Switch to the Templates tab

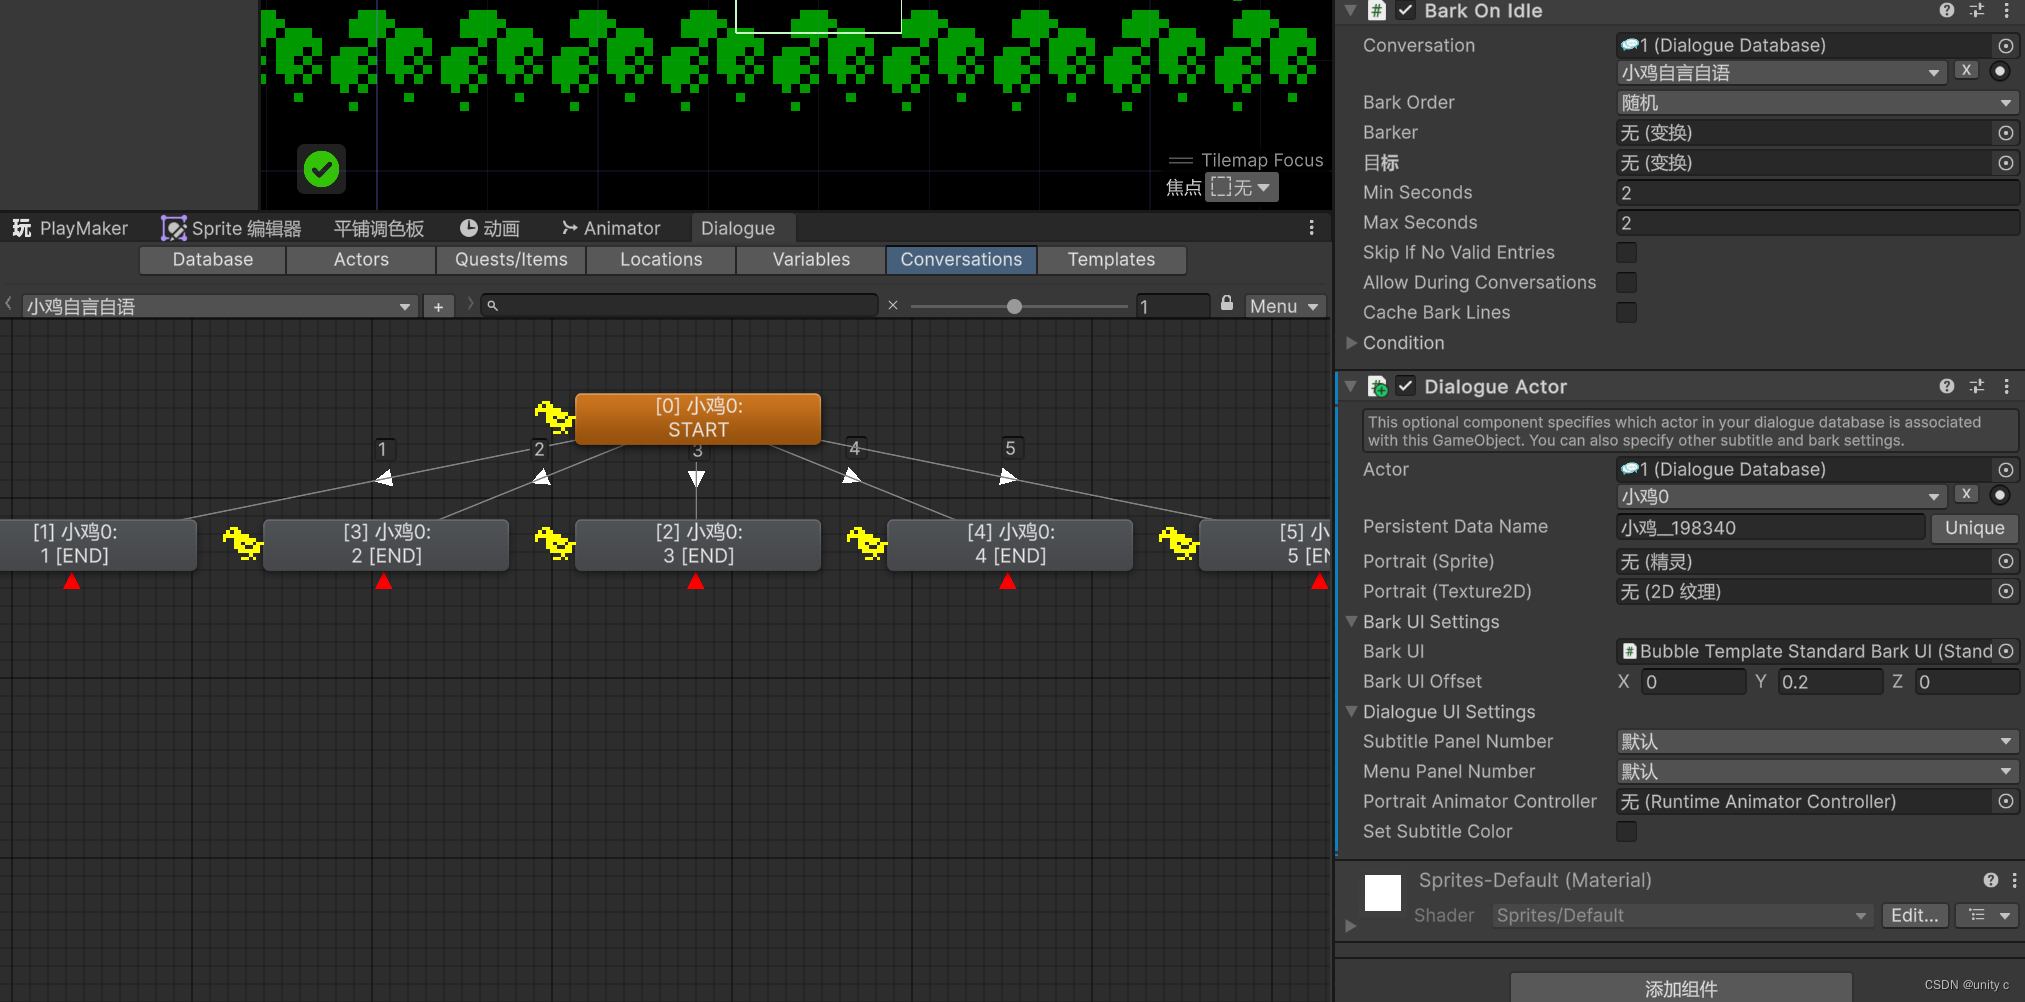1111,259
